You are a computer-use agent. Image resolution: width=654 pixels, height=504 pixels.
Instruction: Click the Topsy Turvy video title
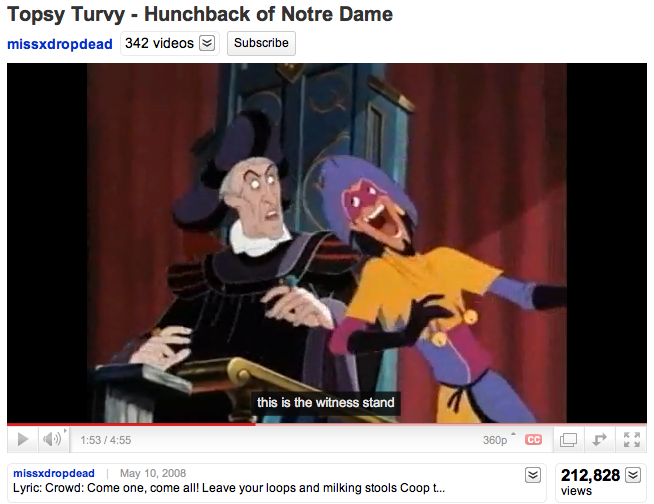pos(200,14)
